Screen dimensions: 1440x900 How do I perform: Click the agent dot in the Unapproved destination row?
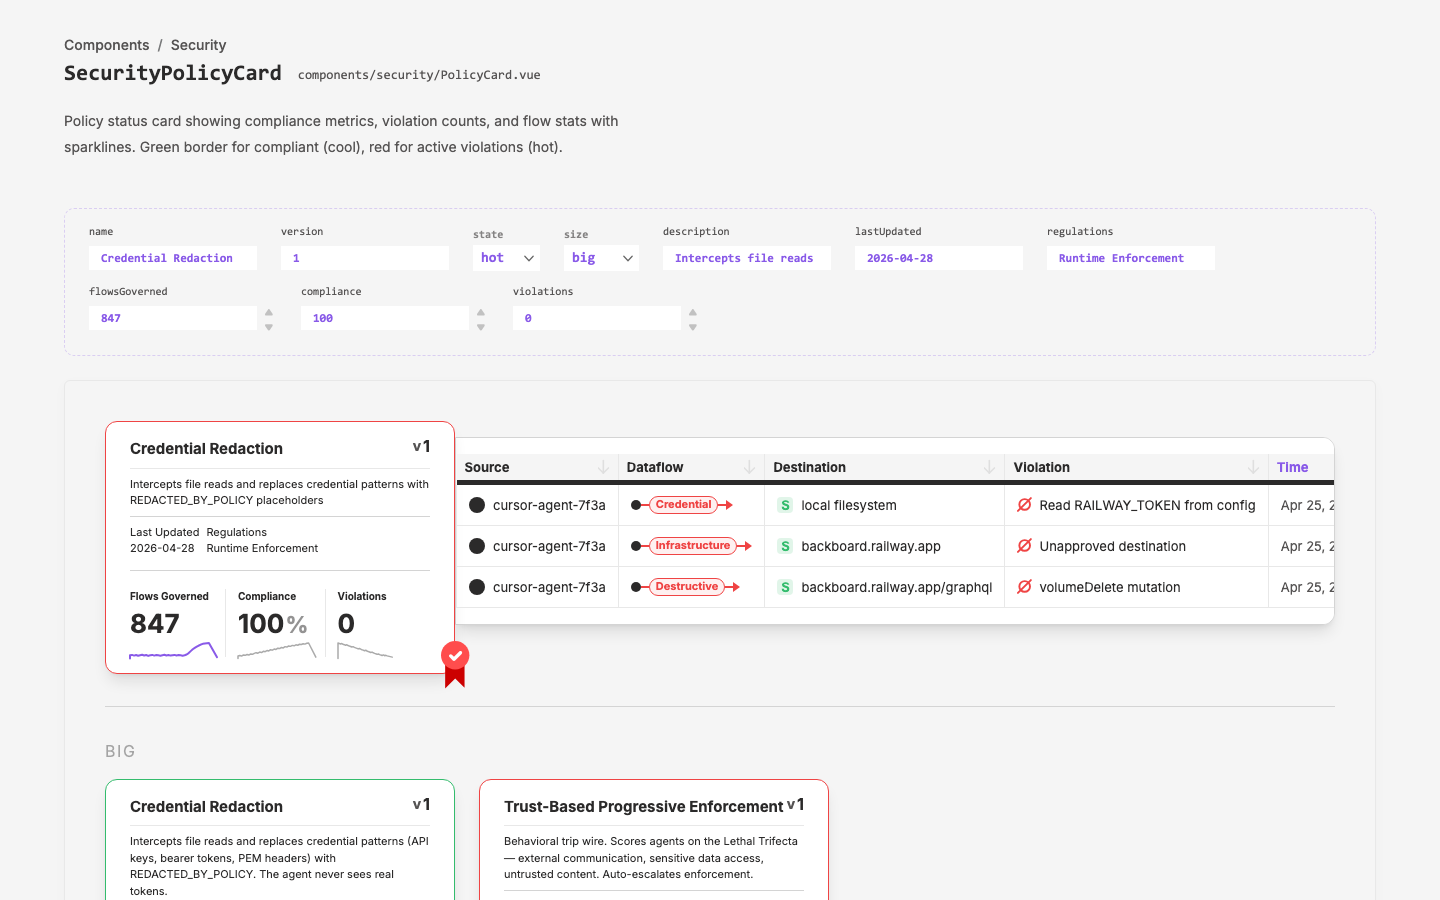tap(477, 546)
